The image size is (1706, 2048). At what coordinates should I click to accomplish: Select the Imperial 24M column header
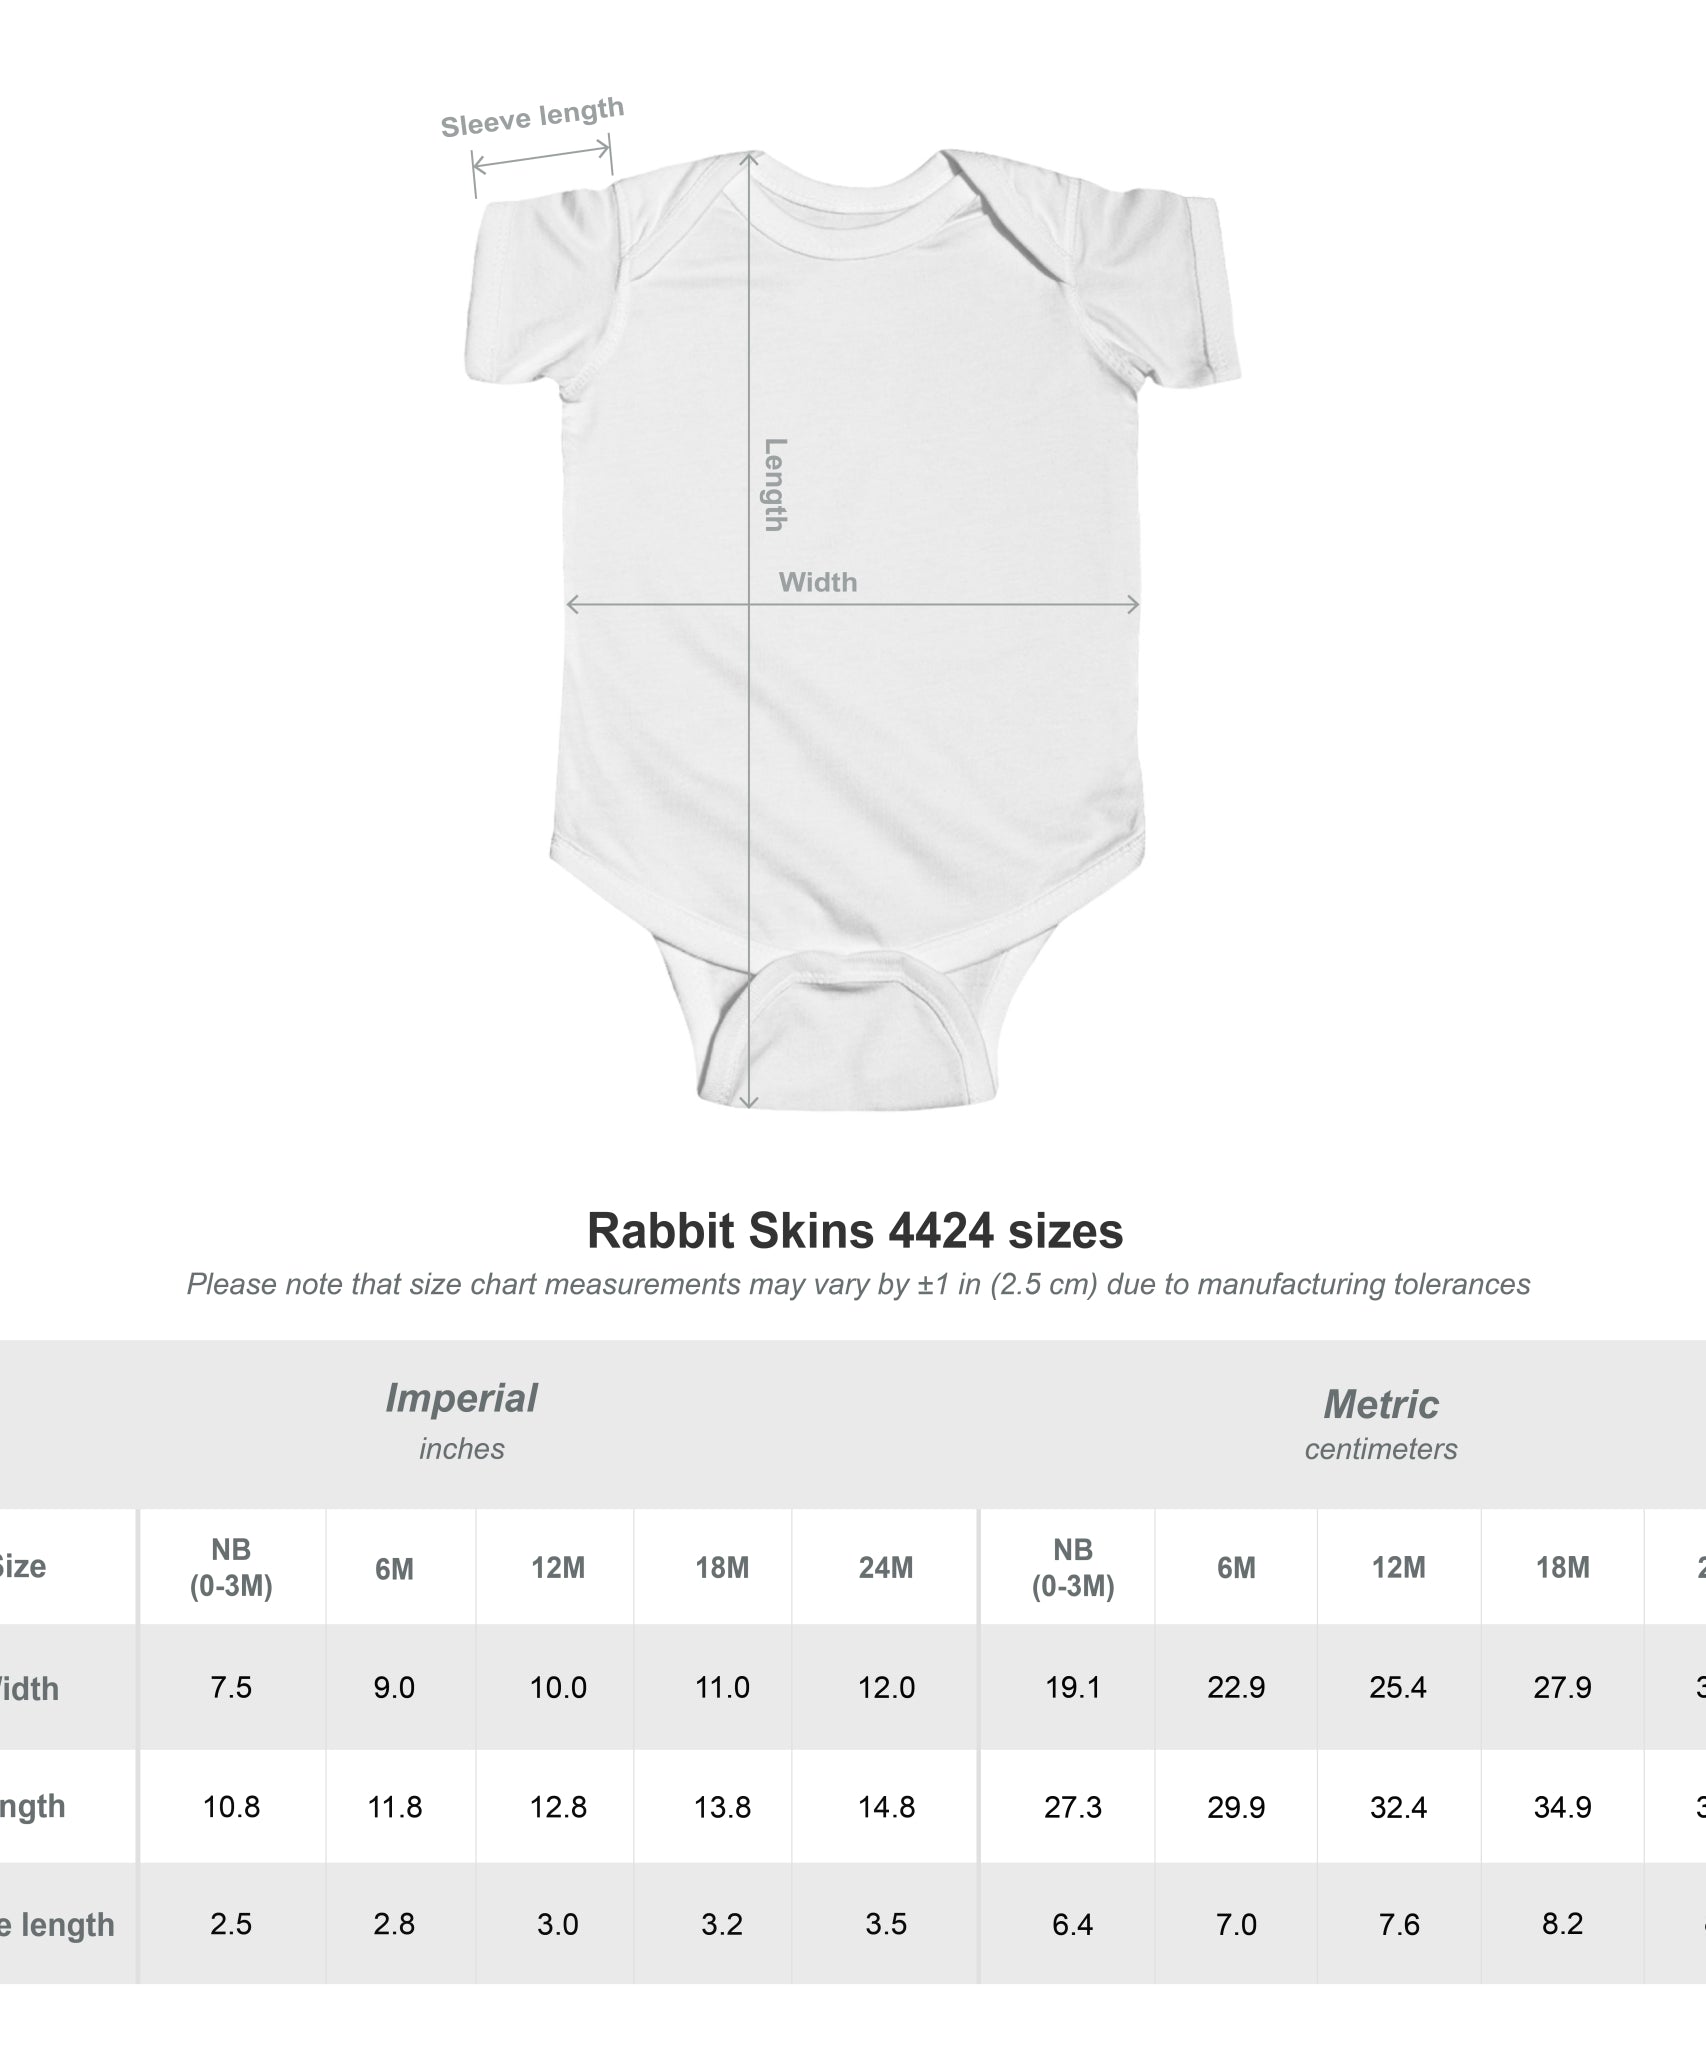click(885, 1567)
